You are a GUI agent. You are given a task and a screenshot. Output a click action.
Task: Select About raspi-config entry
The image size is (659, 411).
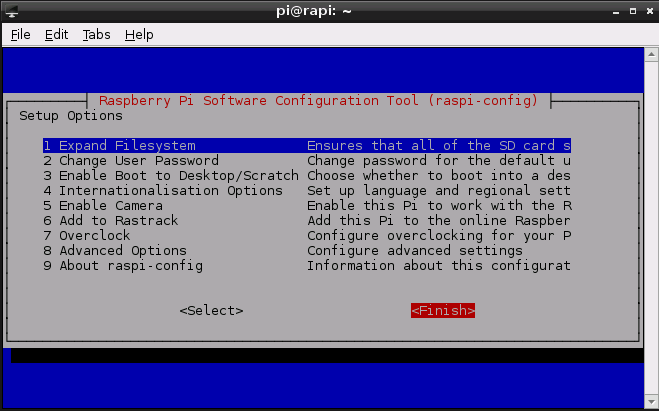point(123,266)
